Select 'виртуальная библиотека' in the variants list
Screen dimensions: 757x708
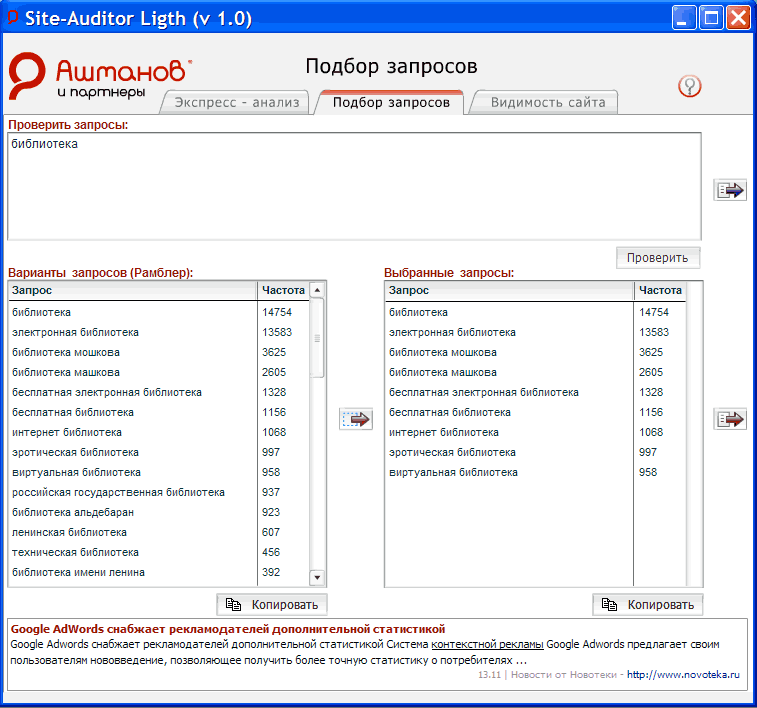coord(158,472)
